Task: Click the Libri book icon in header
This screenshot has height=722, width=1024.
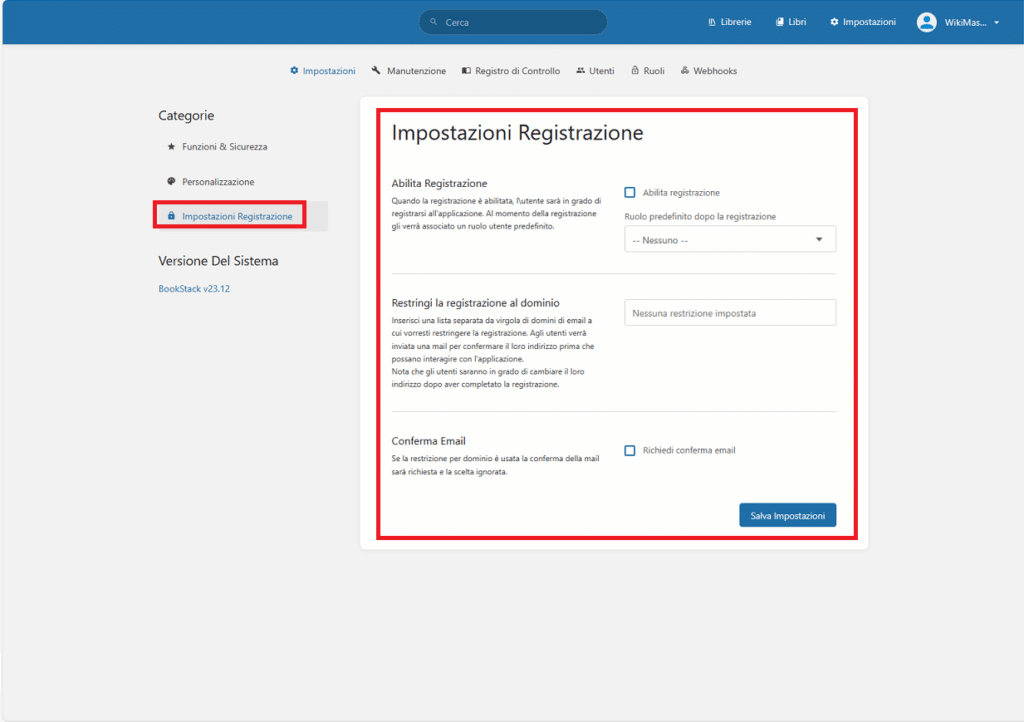Action: pos(779,22)
